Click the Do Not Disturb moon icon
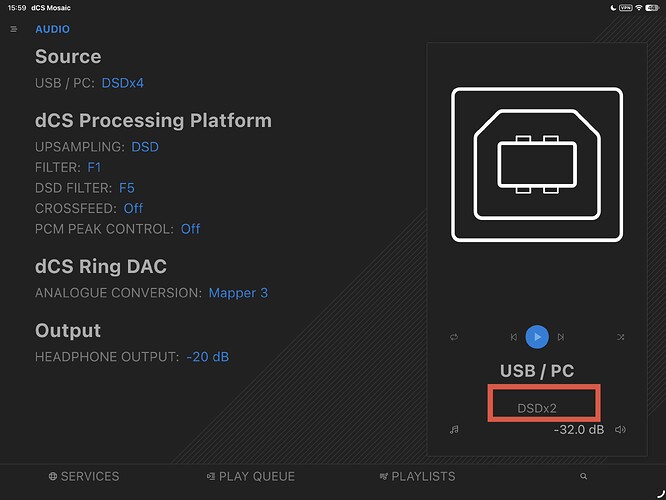 613,8
